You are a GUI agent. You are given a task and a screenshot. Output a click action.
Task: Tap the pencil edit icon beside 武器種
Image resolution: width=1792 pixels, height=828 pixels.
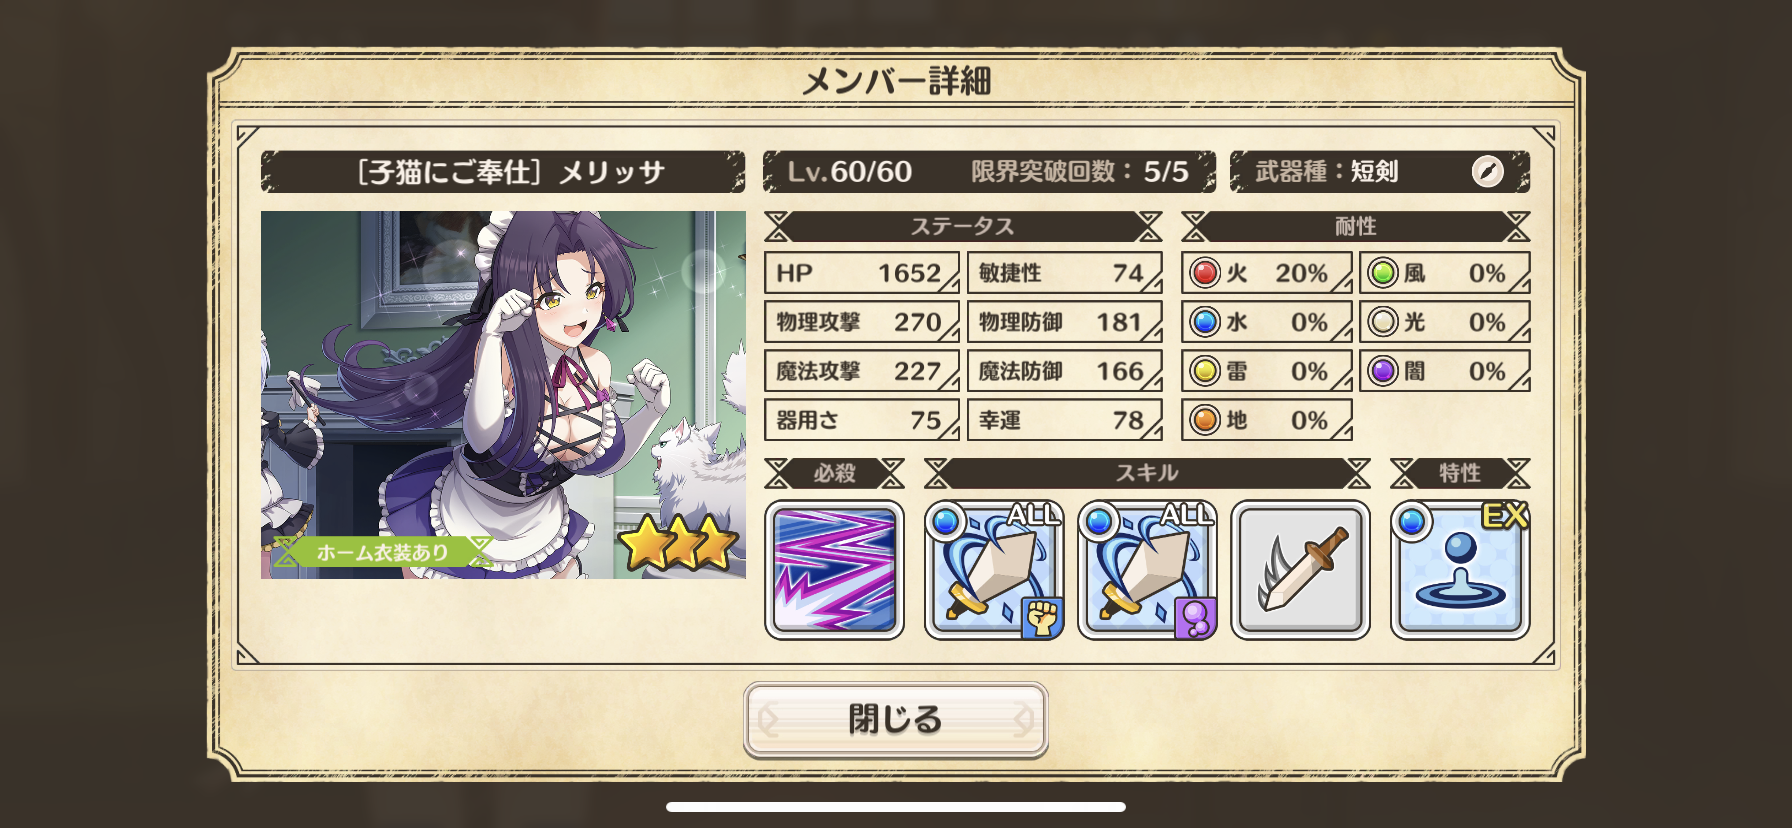coord(1487,172)
